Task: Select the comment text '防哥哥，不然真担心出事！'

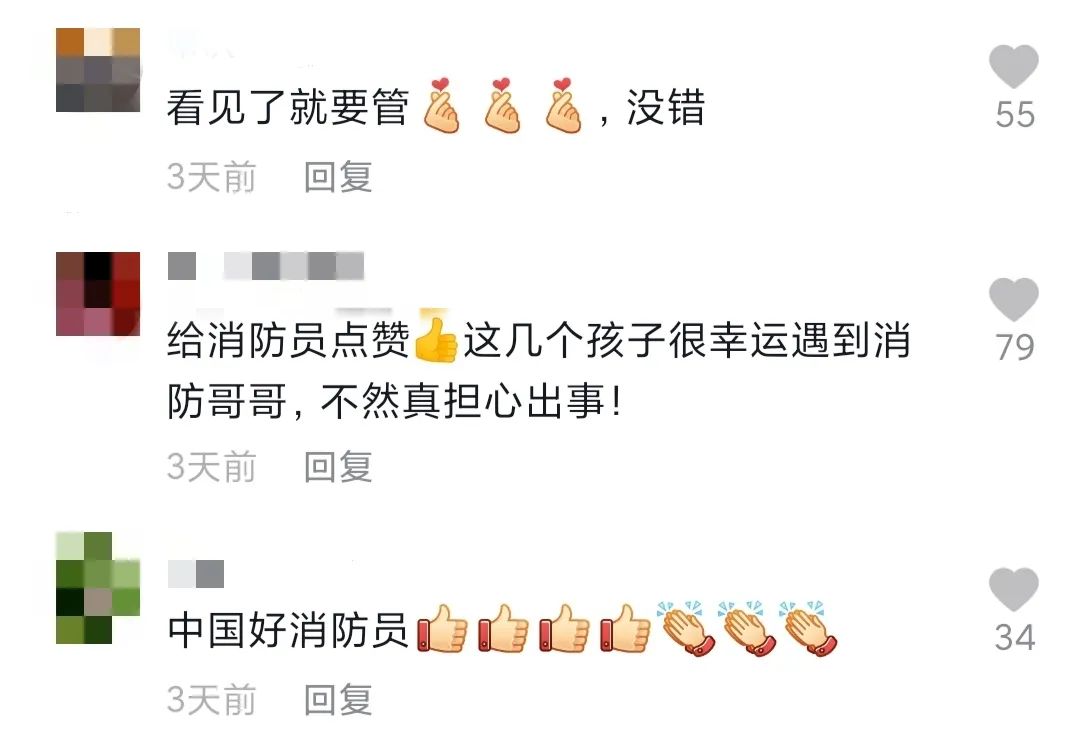Action: tap(395, 401)
